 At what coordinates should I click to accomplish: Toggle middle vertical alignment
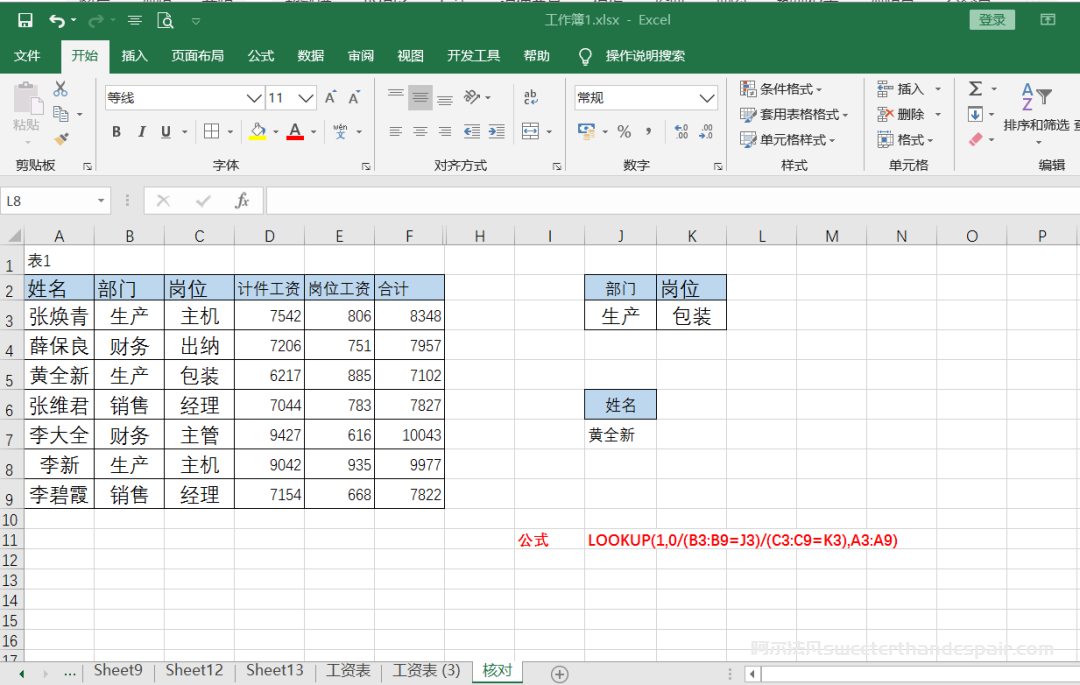(420, 97)
